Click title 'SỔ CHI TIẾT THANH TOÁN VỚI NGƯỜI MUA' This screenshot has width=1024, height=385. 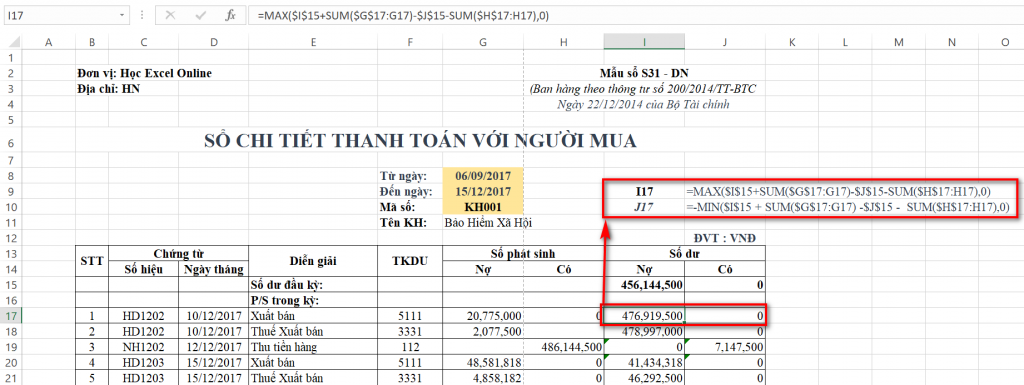(419, 140)
